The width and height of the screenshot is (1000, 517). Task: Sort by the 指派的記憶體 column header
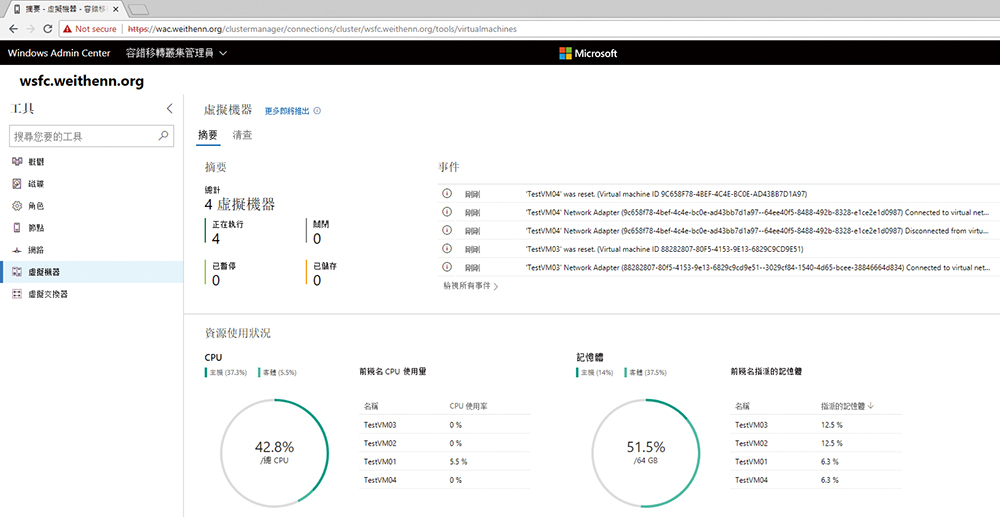[847, 405]
